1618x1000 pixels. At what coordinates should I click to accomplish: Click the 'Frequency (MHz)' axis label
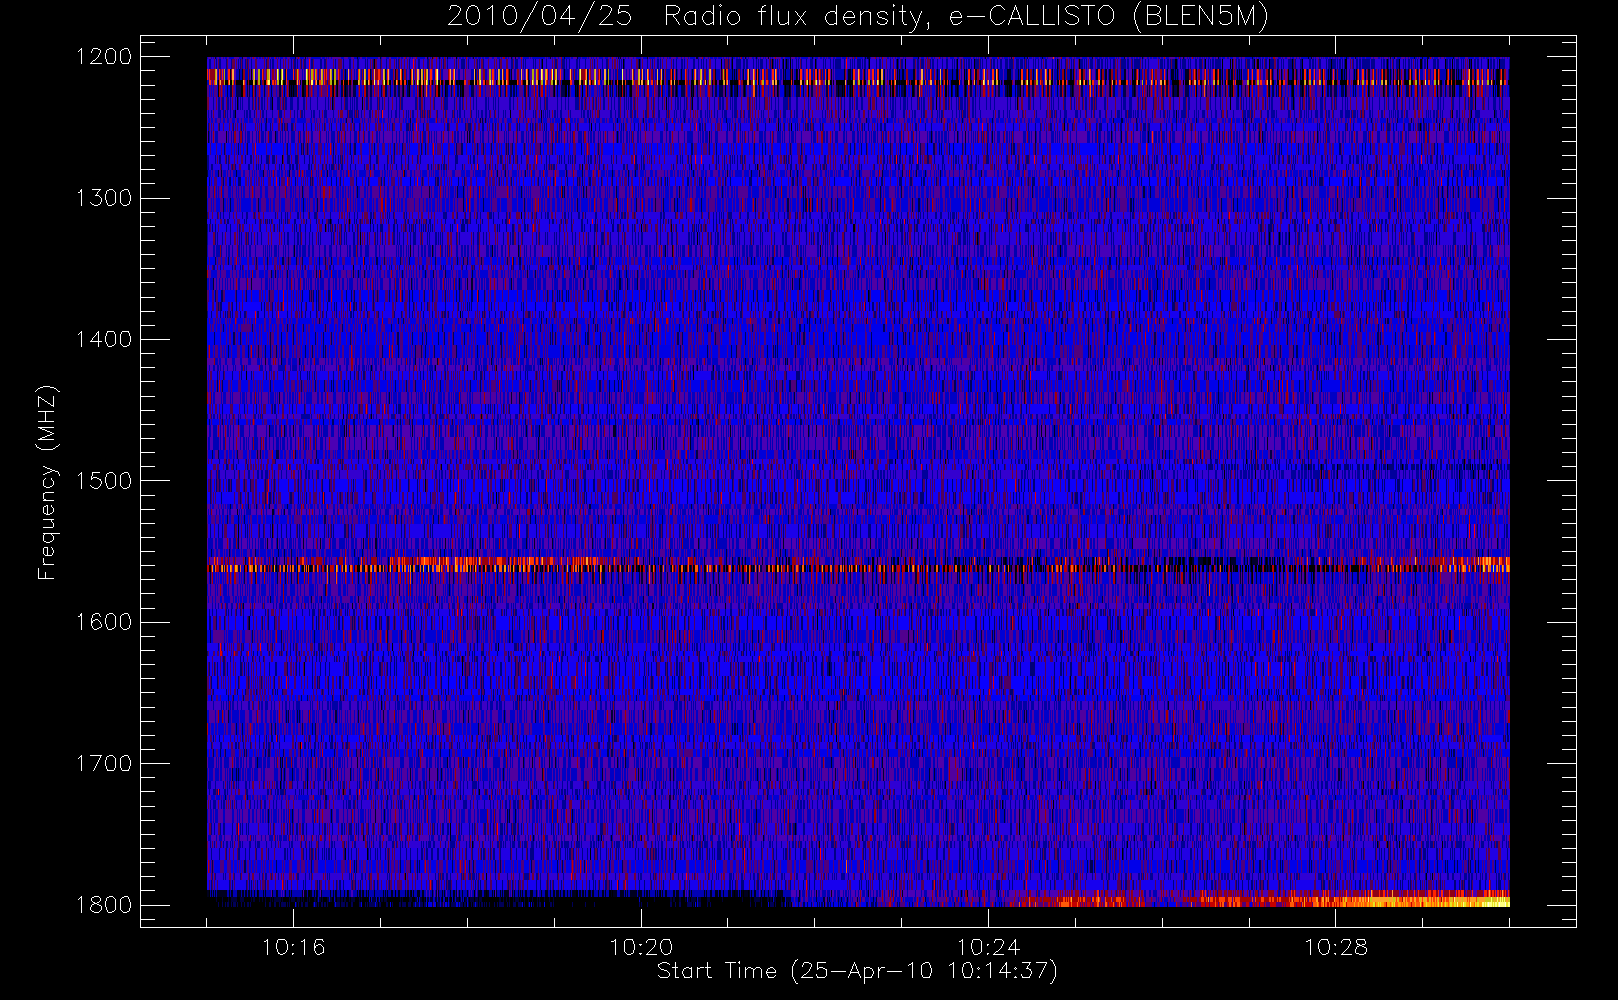click(46, 482)
